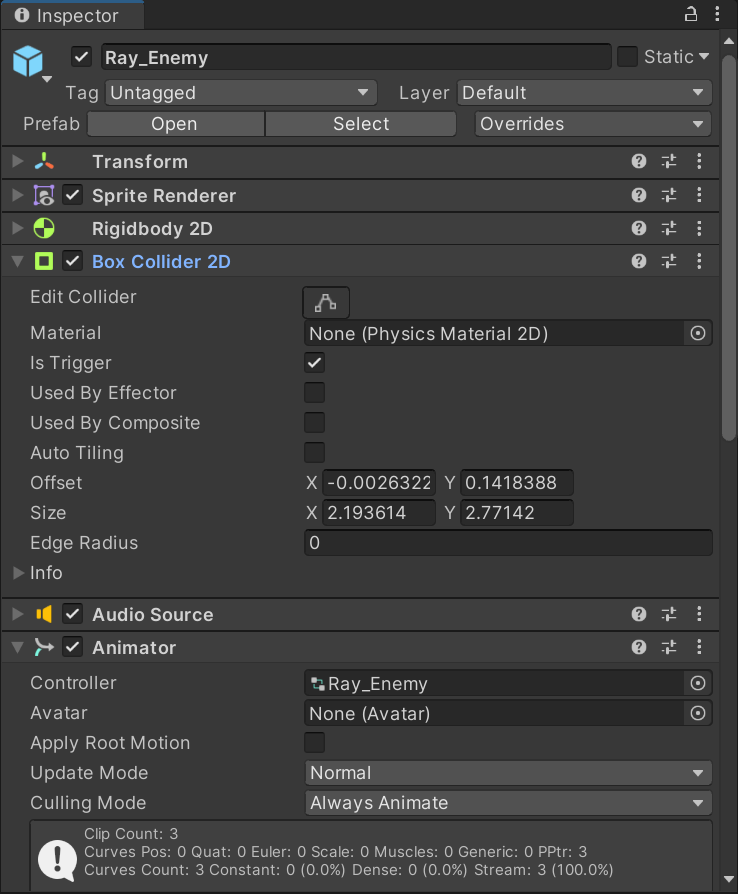The height and width of the screenshot is (894, 738).
Task: Enable Used By Composite checkbox
Action: point(314,422)
